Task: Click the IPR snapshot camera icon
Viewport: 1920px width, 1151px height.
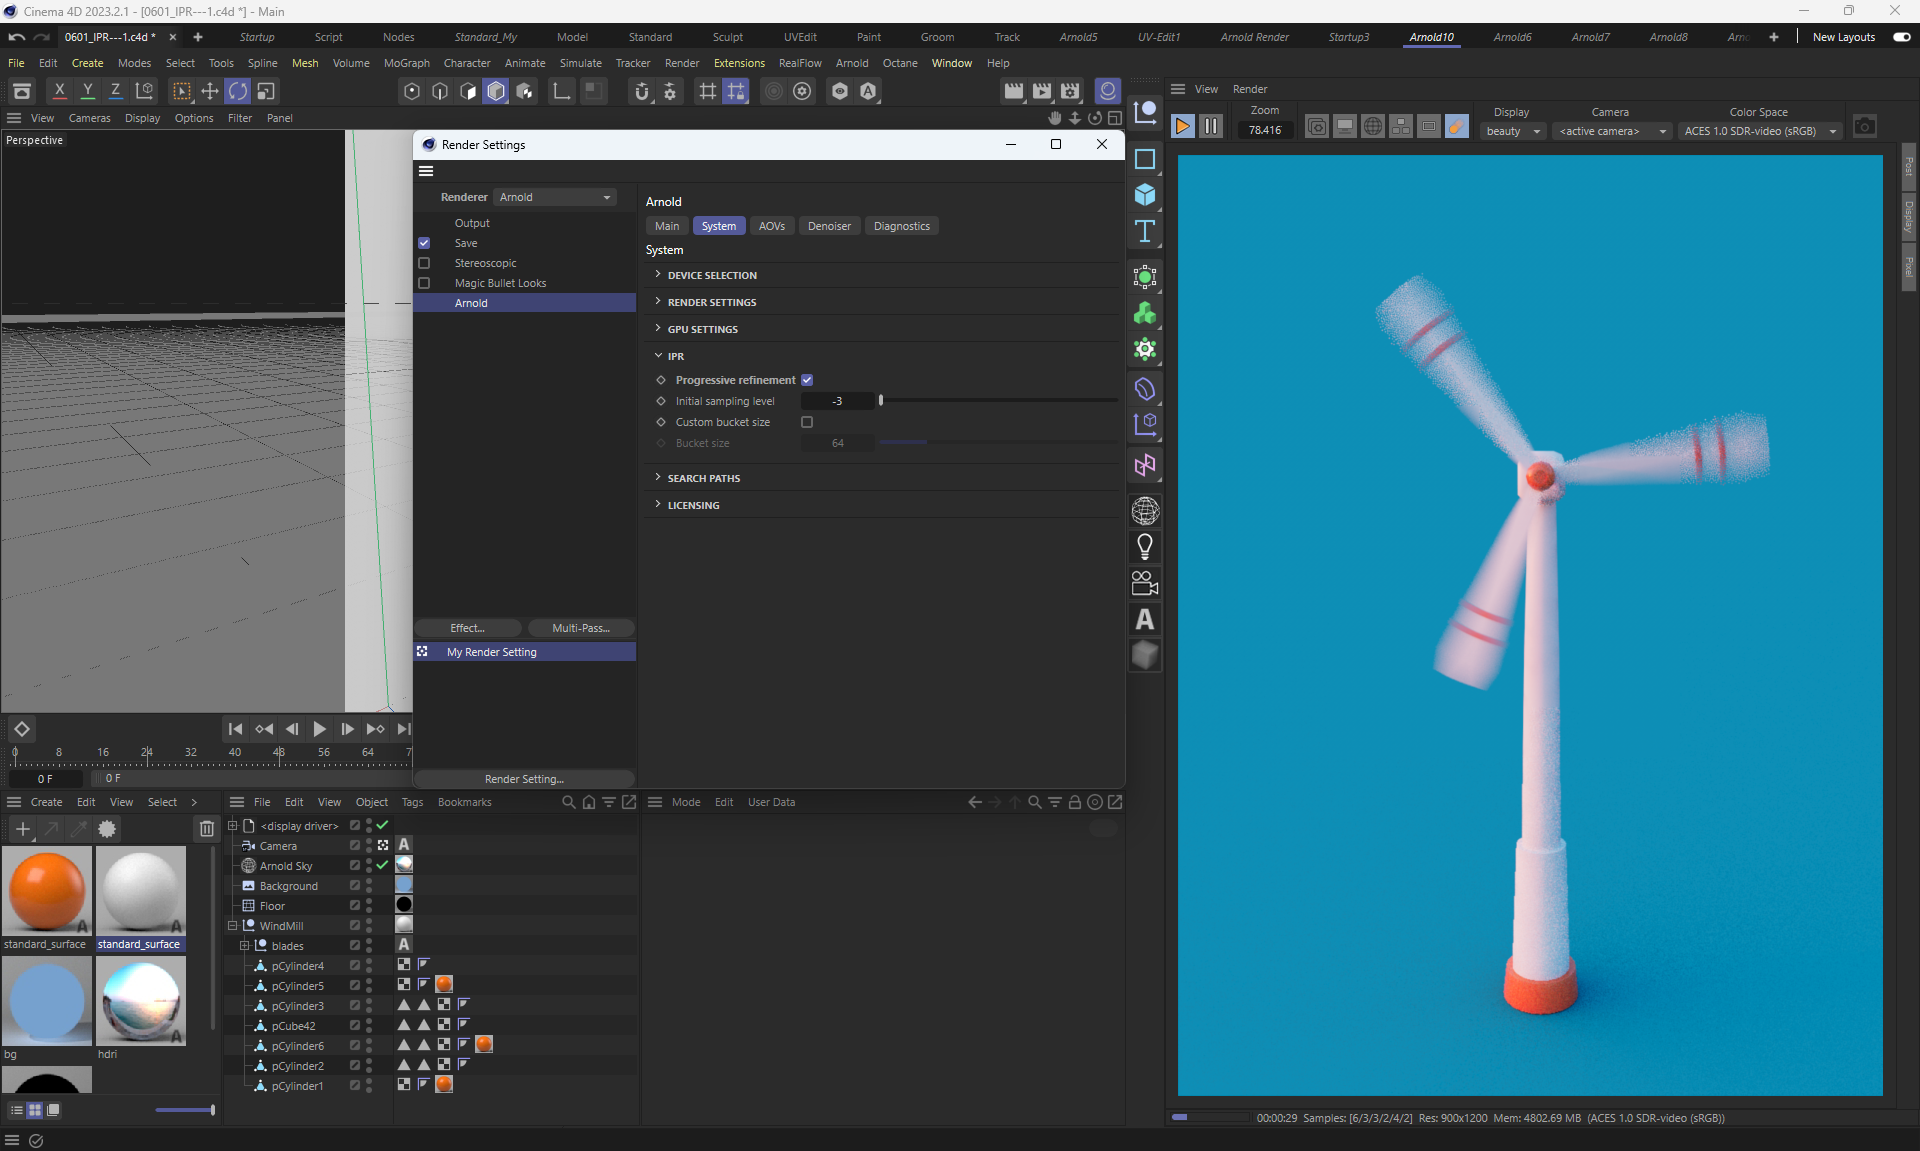Action: pyautogui.click(x=1864, y=126)
